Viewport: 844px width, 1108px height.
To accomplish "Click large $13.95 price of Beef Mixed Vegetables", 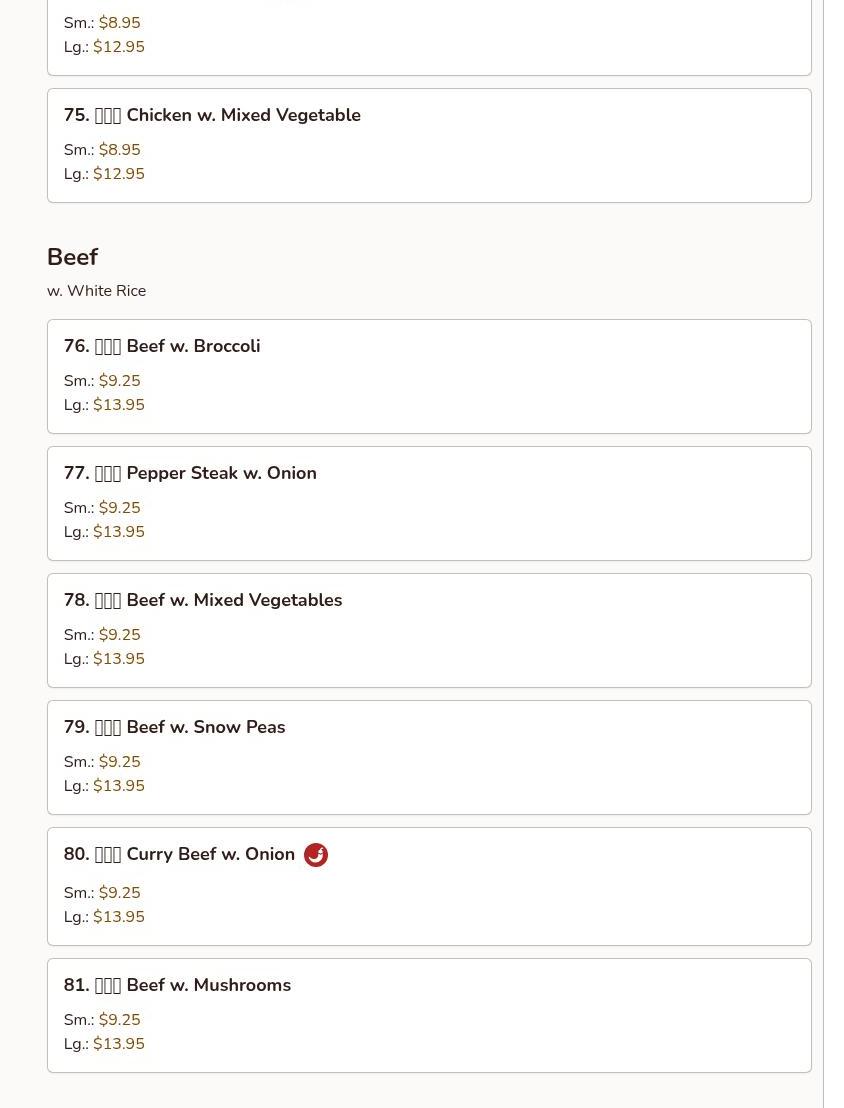I will [x=119, y=659].
